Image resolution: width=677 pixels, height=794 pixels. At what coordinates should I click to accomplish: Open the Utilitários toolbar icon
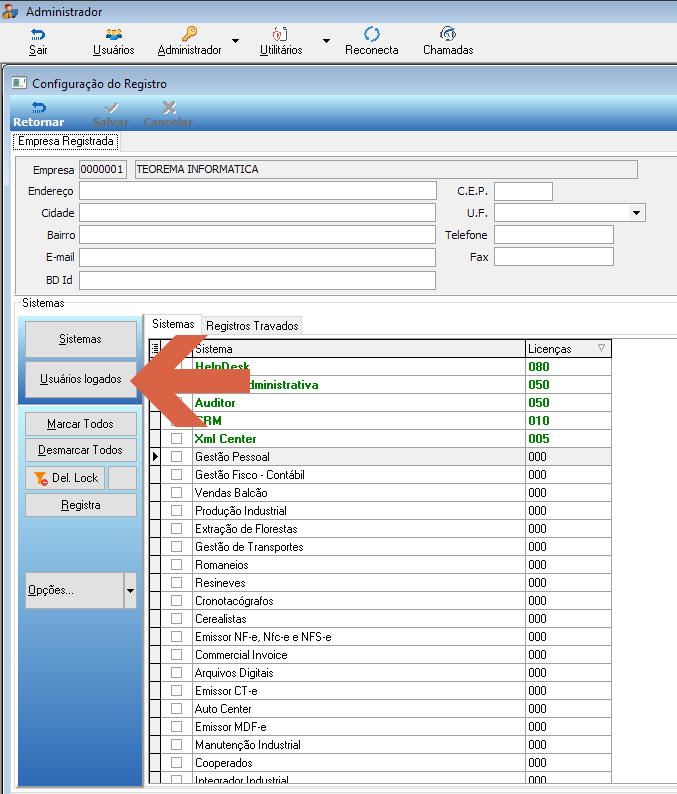point(281,34)
